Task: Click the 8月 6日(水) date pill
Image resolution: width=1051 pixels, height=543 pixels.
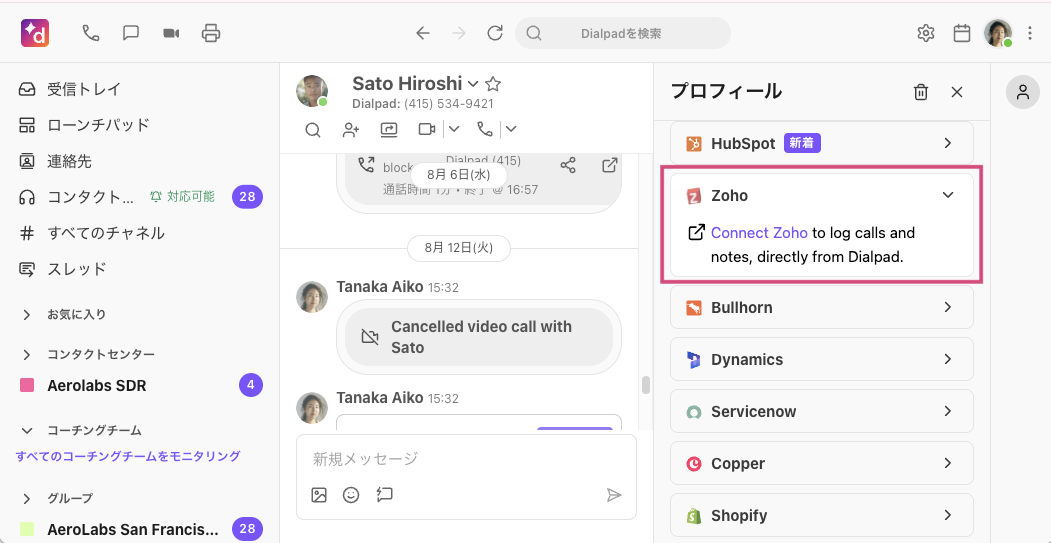Action: pos(458,175)
